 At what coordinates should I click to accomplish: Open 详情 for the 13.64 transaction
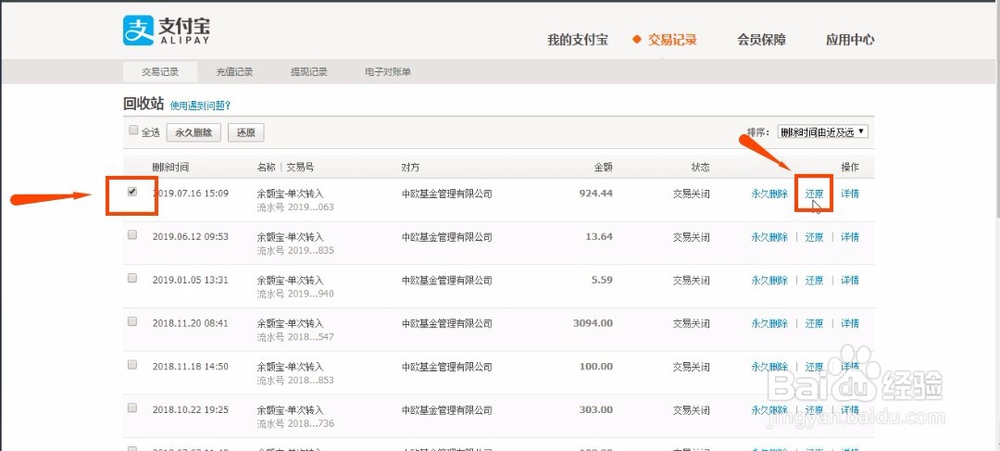[x=849, y=237]
